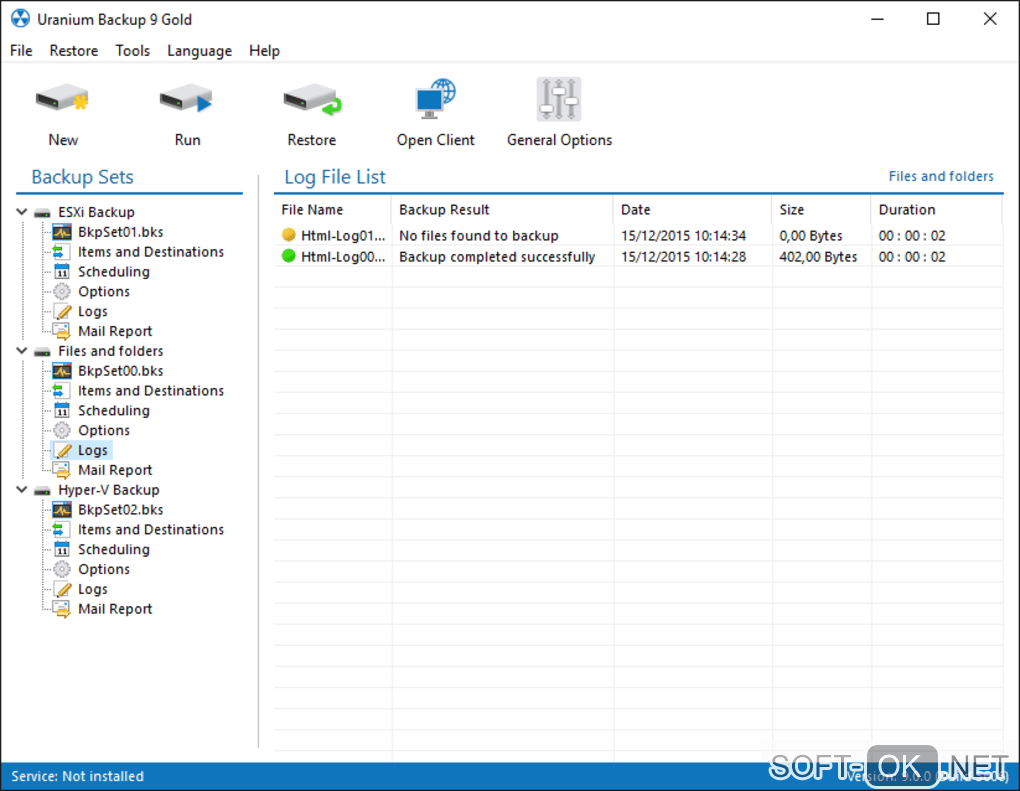Click the ESXi Backup Scheduling calendar icon

point(62,272)
